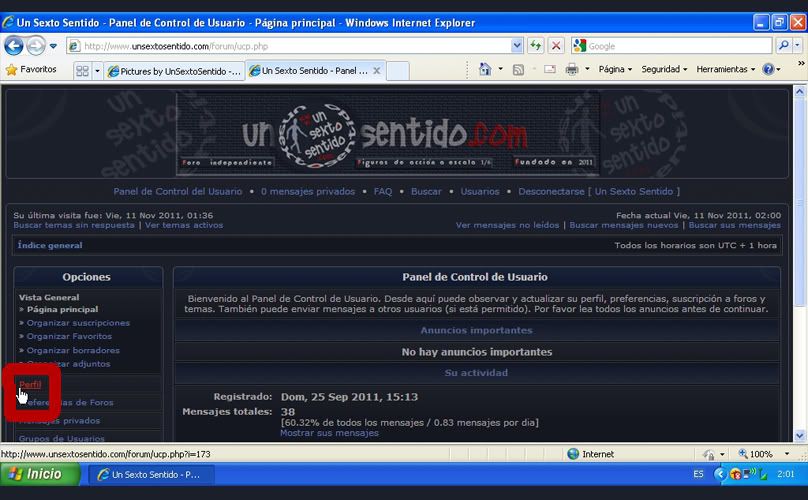Expand the Home dropdown arrow

[500, 69]
